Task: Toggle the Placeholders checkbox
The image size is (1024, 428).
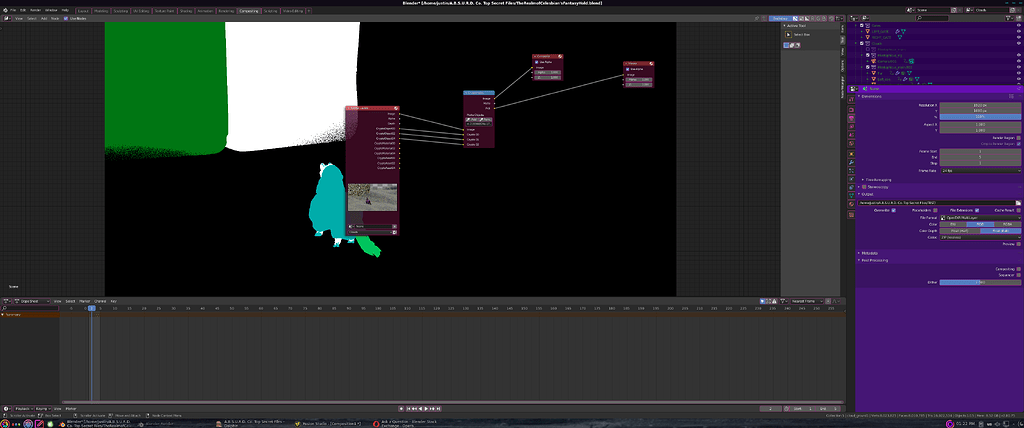Action: click(935, 210)
